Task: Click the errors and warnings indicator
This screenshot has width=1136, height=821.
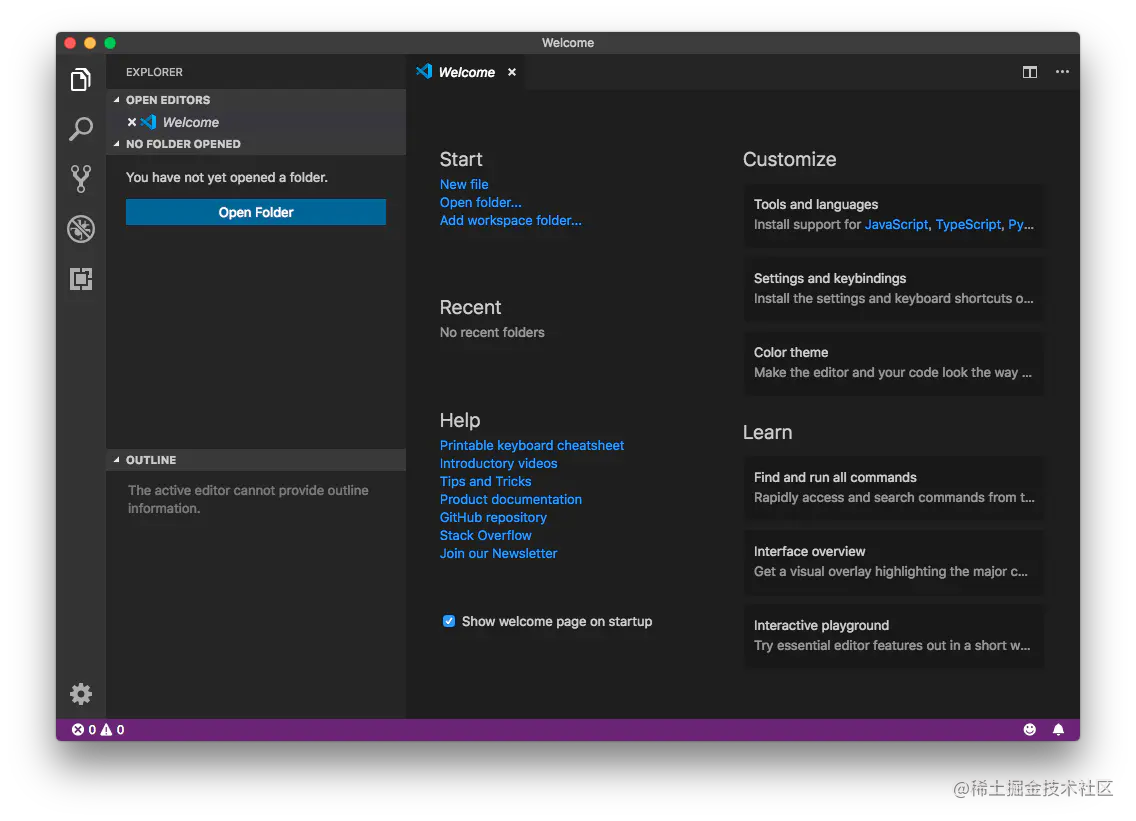Action: coord(98,729)
